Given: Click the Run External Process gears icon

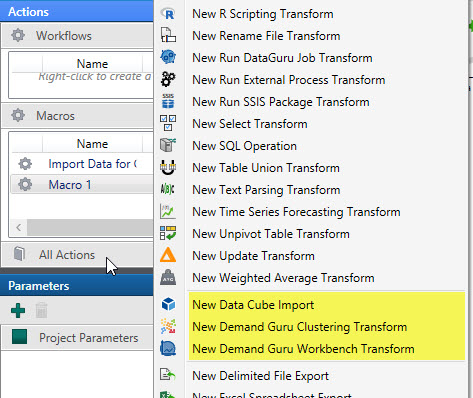Looking at the screenshot, I should (168, 79).
